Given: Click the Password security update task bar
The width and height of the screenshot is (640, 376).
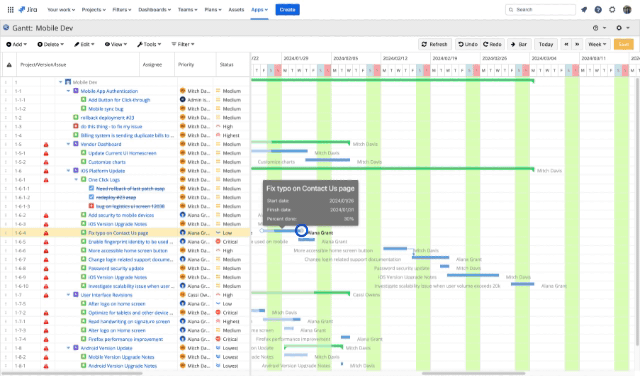Looking at the screenshot, I should (x=444, y=266).
